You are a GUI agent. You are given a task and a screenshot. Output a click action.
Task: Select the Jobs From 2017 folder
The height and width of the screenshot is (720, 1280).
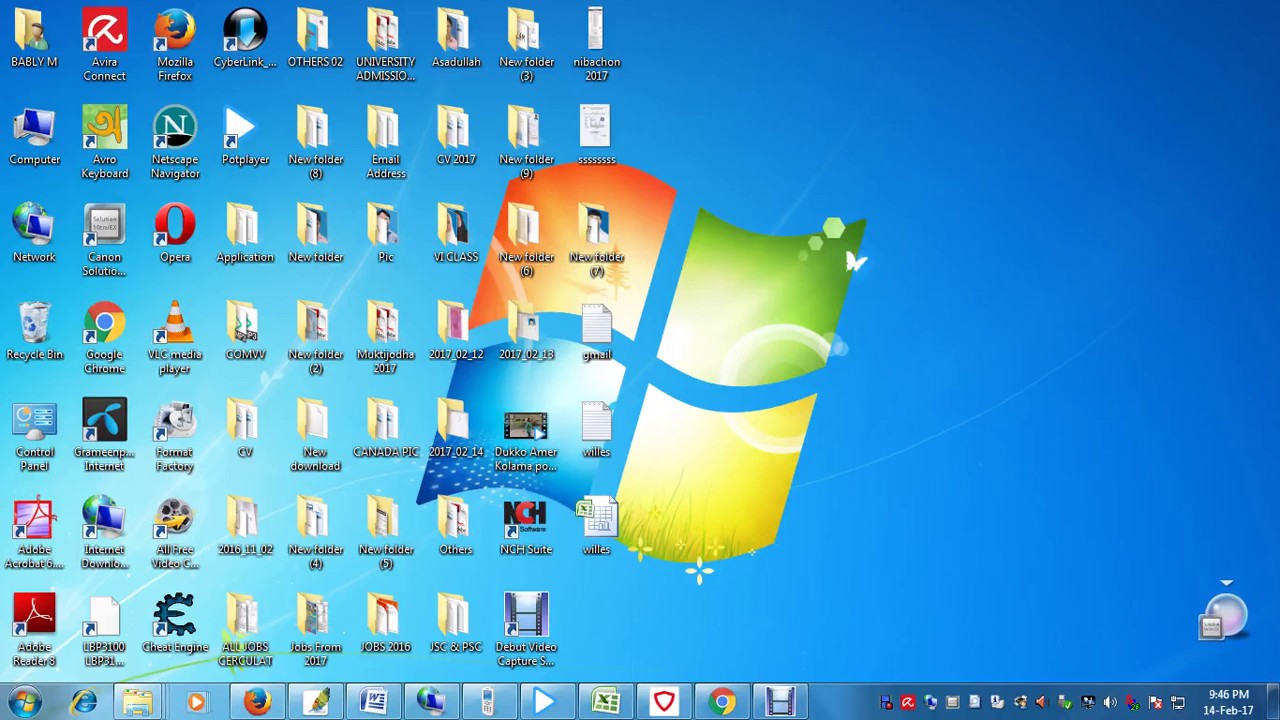tap(315, 631)
